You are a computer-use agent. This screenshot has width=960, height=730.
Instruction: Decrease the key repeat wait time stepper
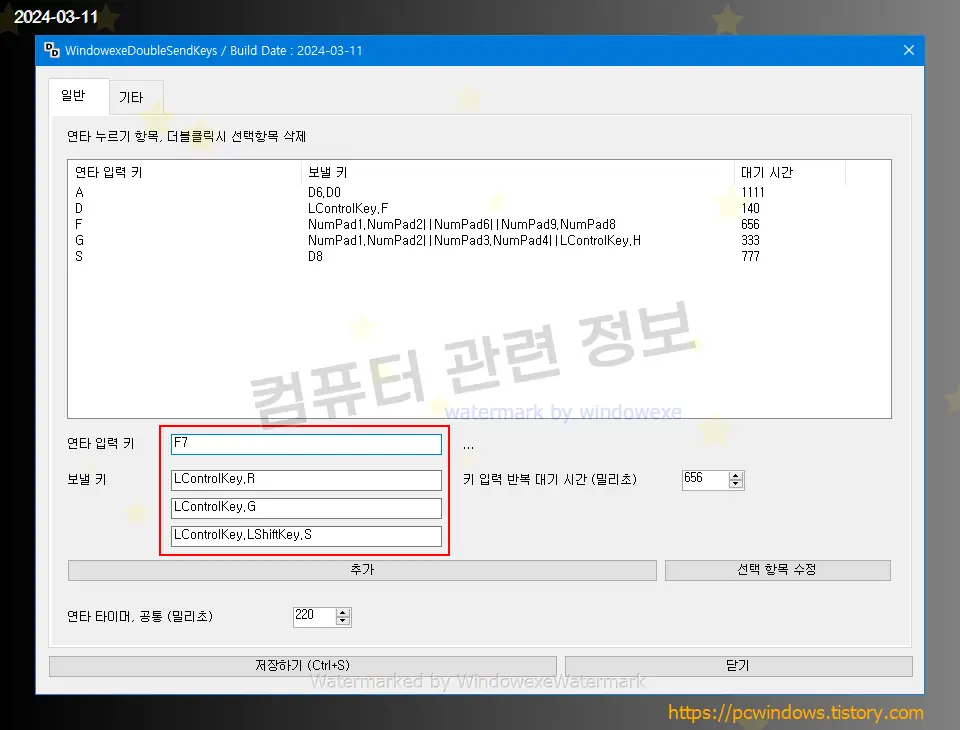pyautogui.click(x=736, y=484)
